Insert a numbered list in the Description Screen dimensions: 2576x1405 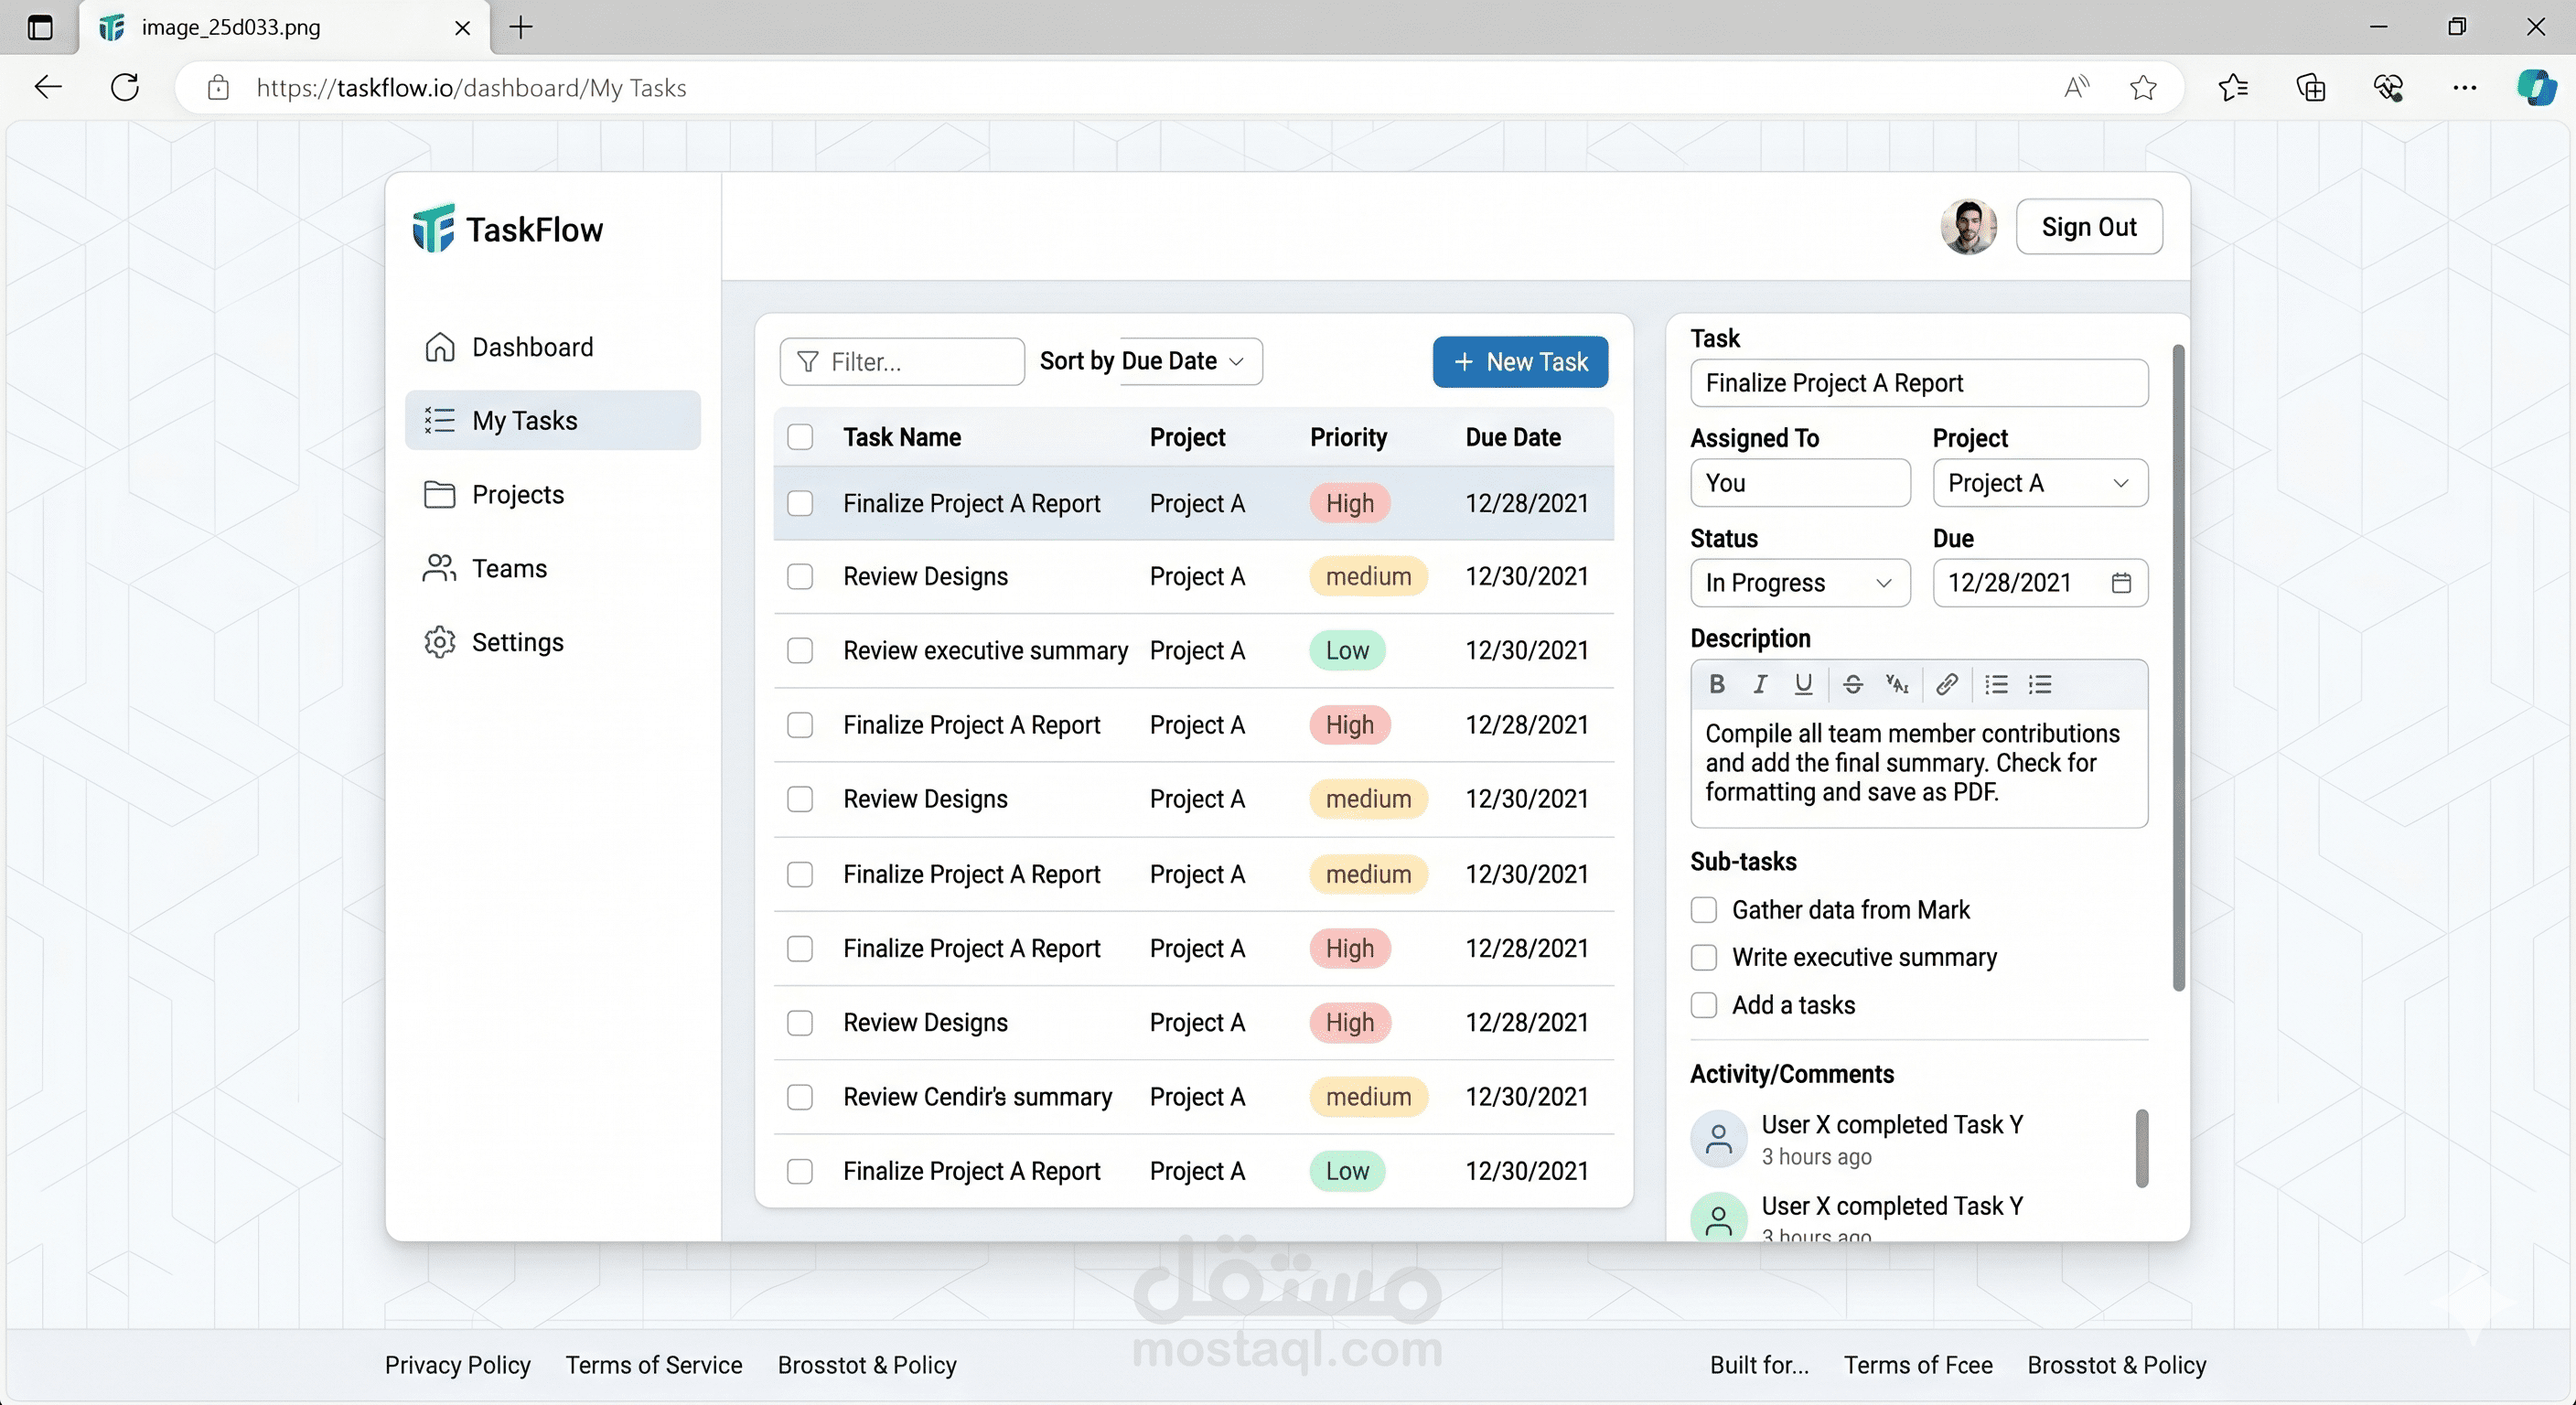point(2040,684)
